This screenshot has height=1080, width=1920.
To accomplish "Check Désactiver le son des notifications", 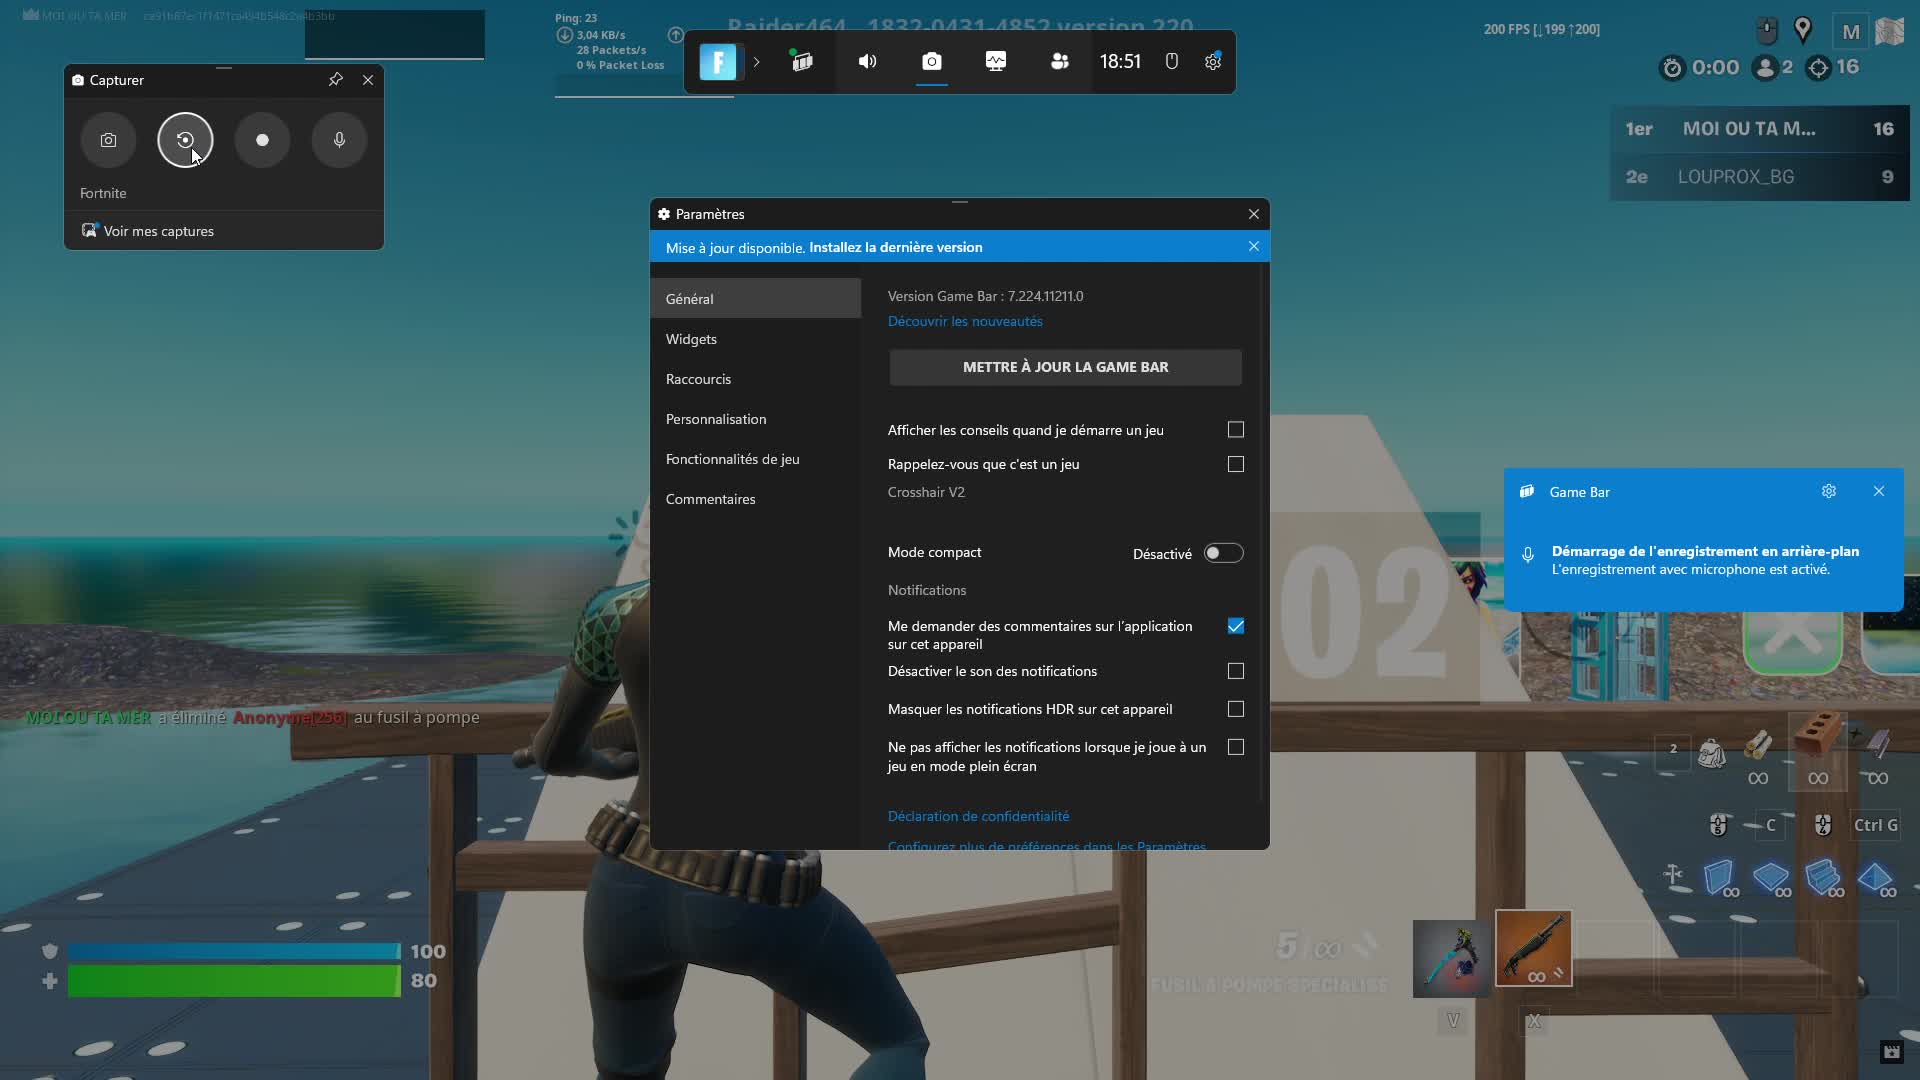I will coord(1236,671).
